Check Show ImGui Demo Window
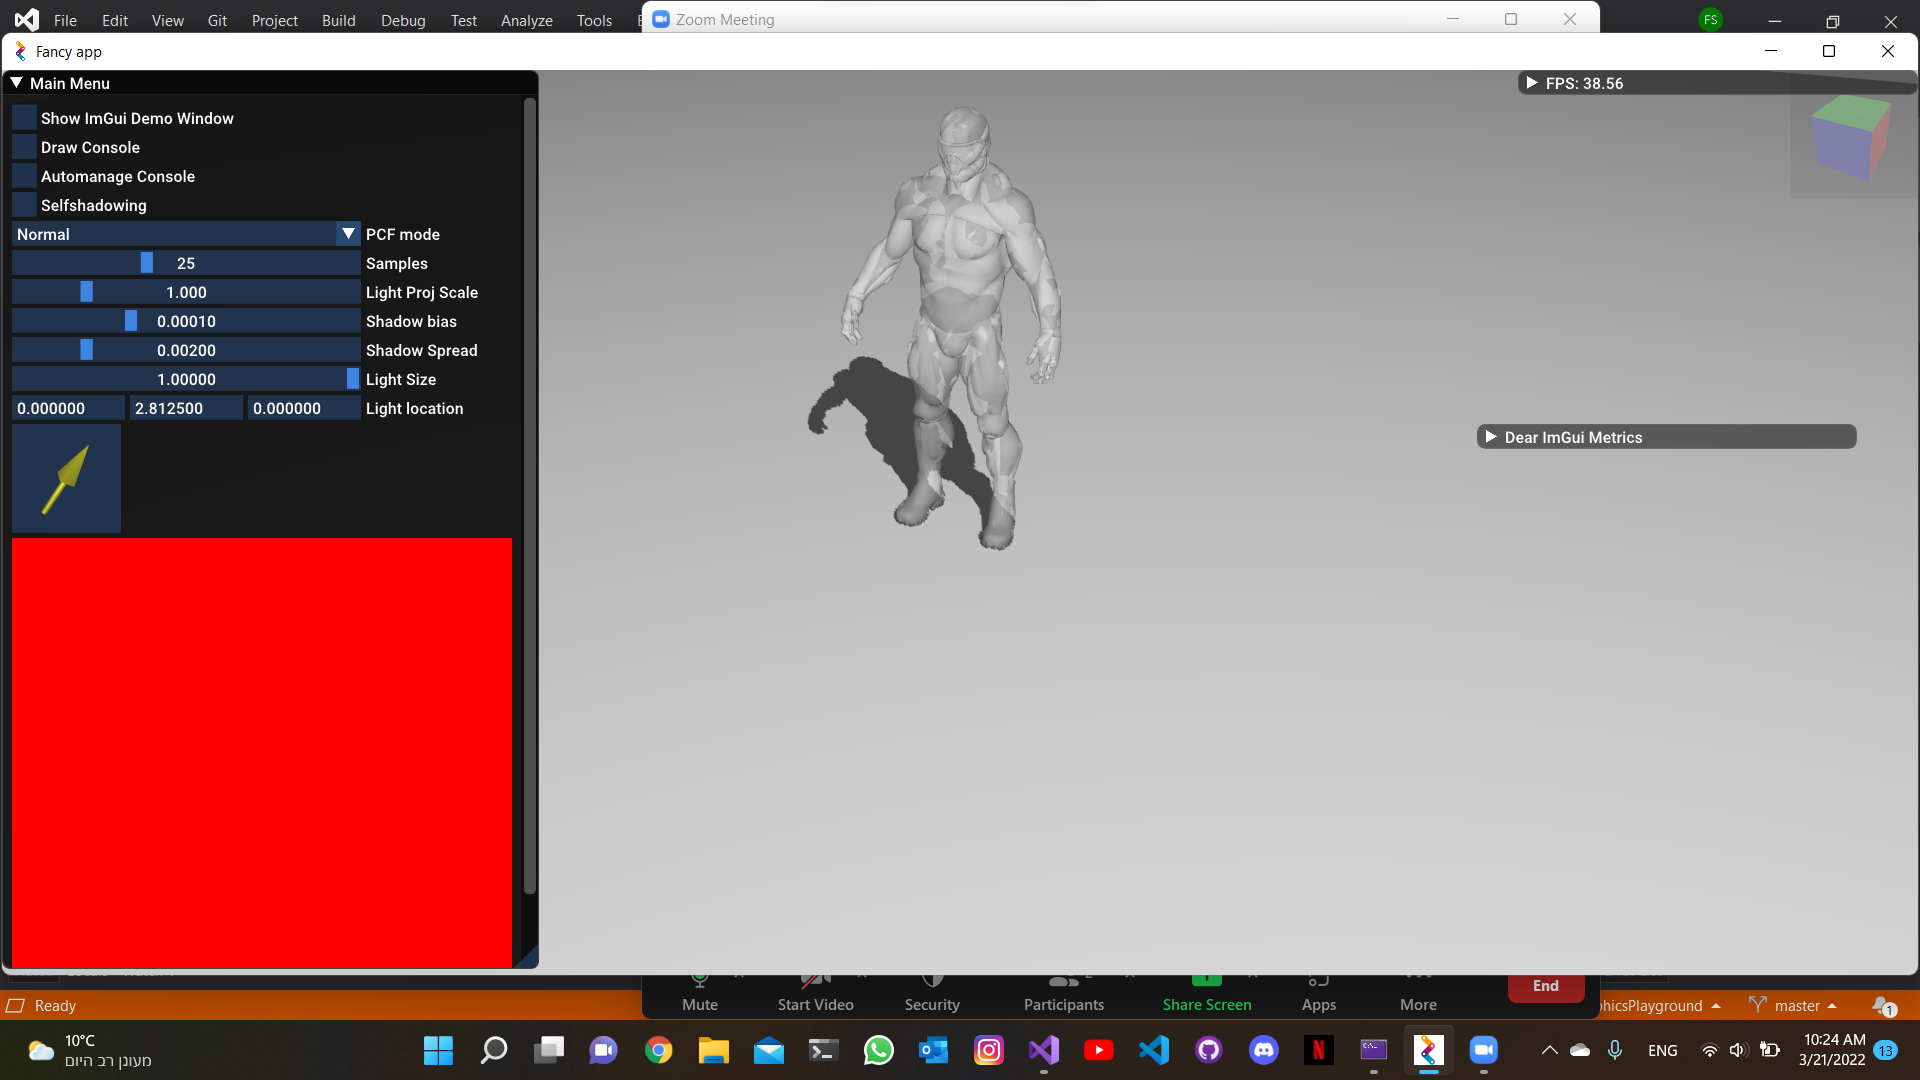 click(23, 117)
